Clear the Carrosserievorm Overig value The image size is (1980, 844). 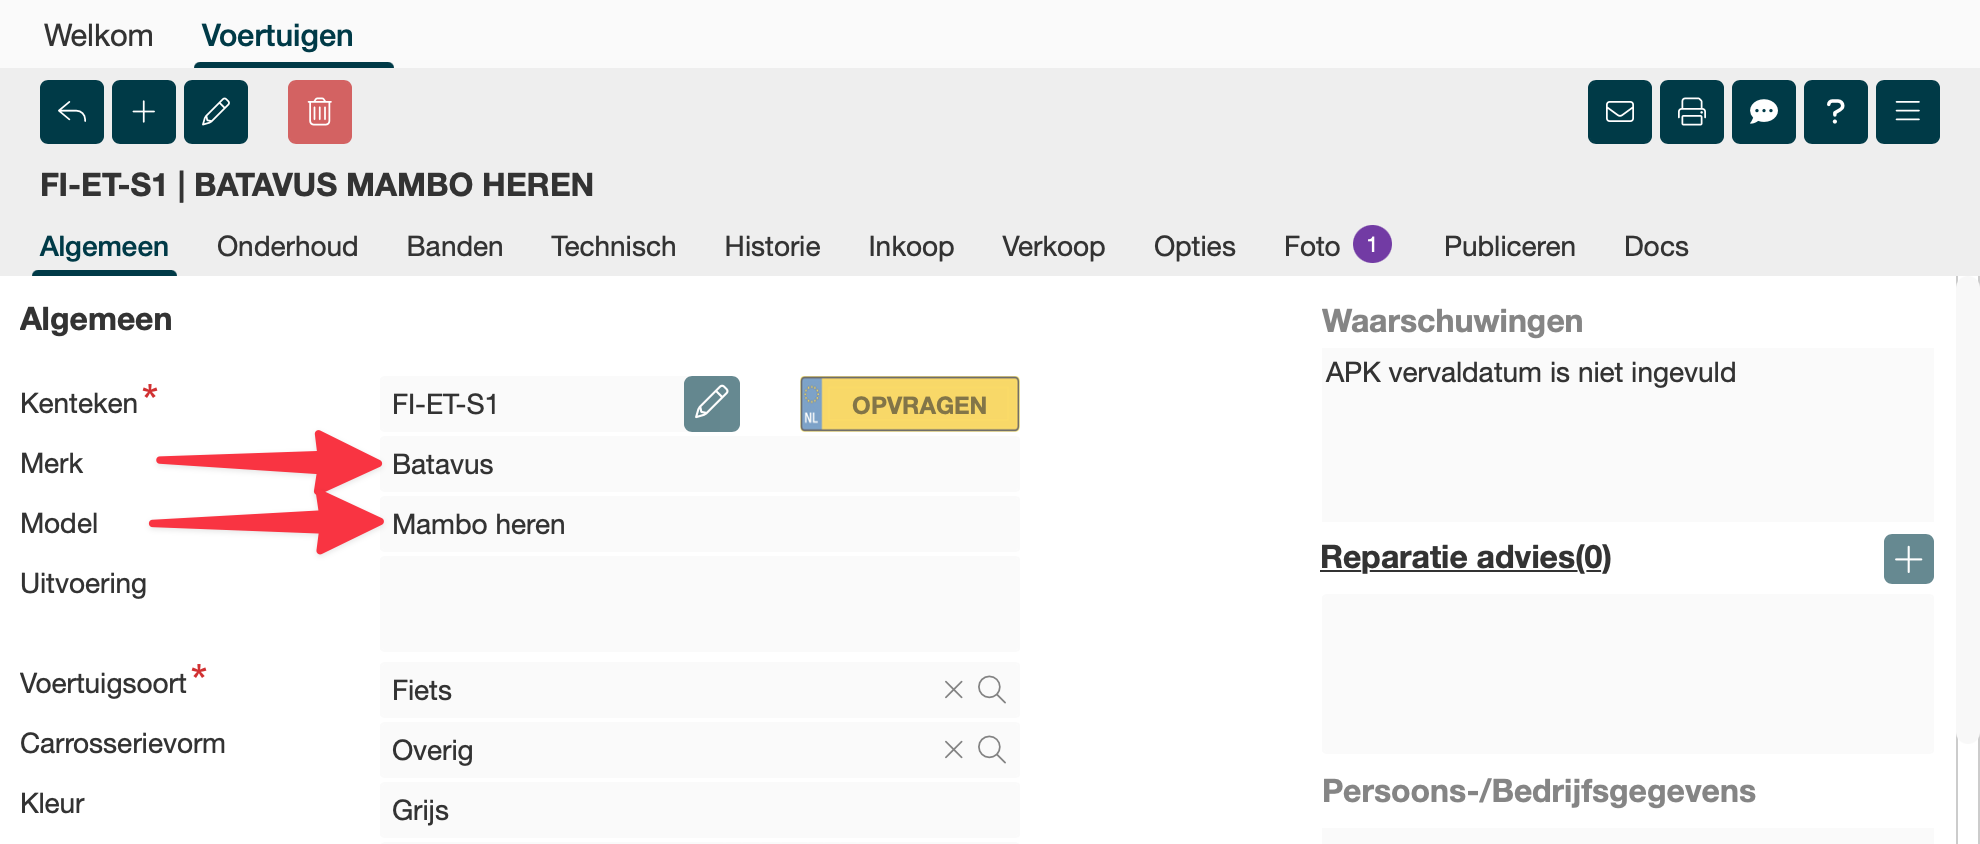954,750
